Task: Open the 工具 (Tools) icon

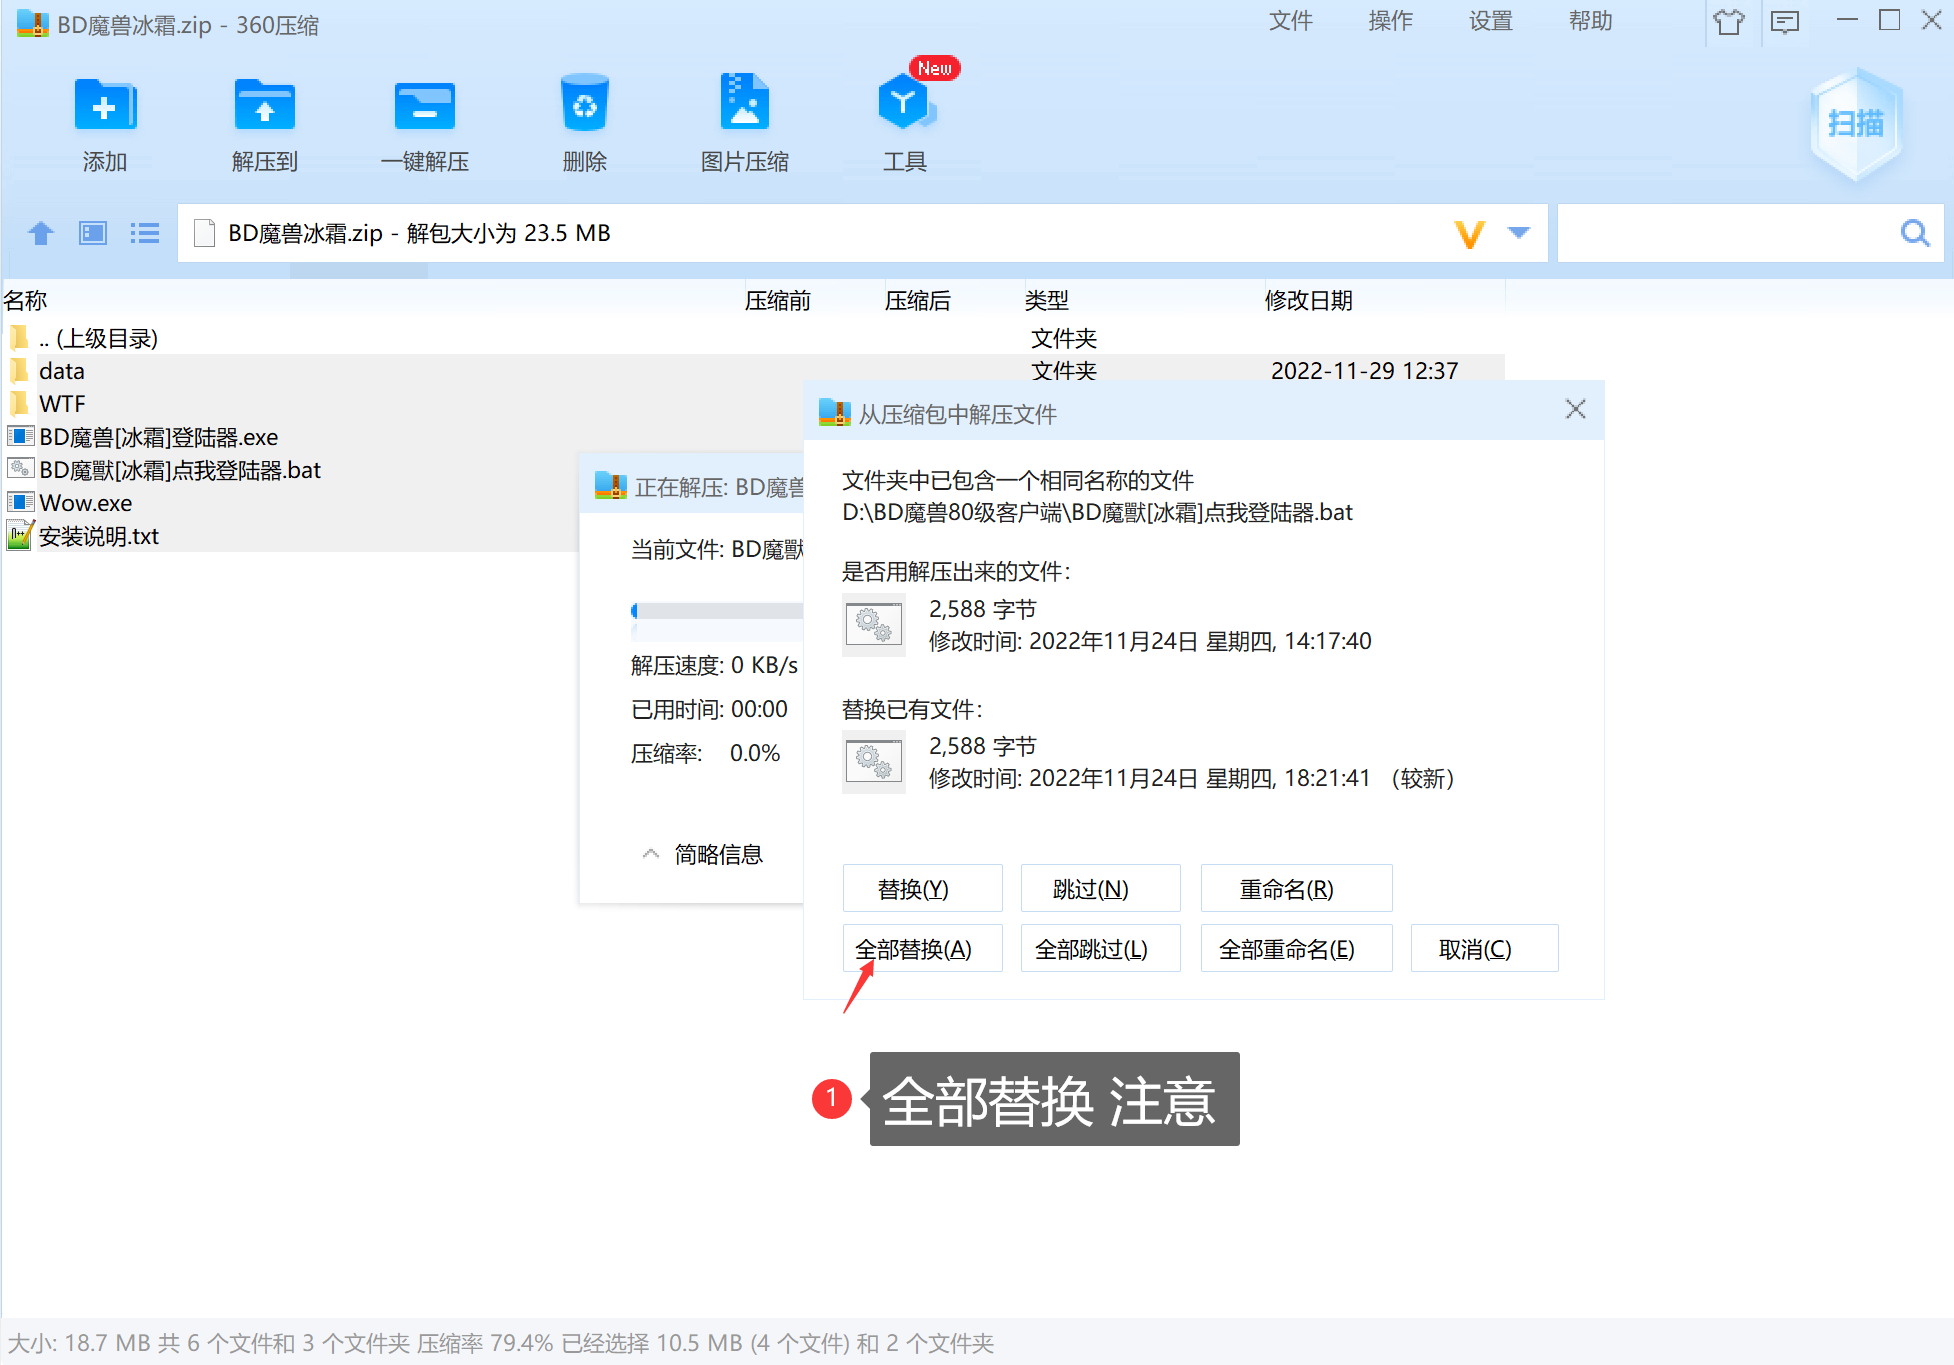Action: coord(905,102)
